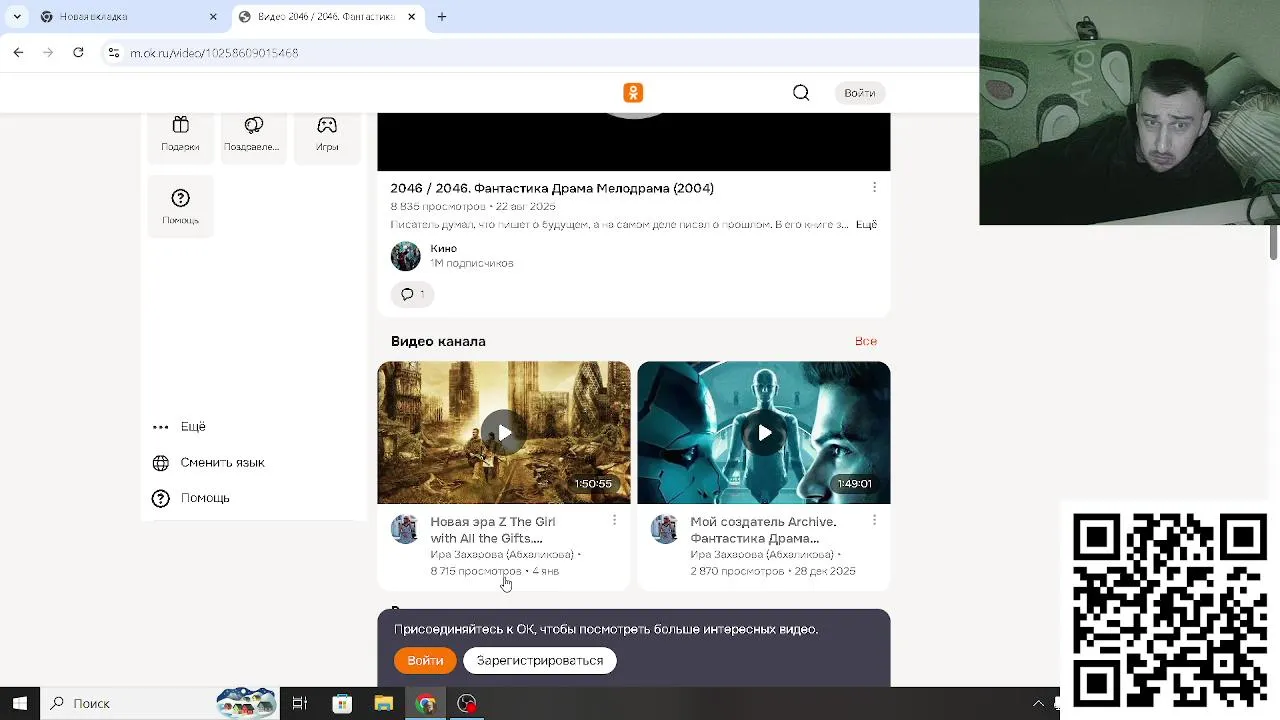The width and height of the screenshot is (1280, 720).
Task: Play Мой создатель Archive video thumbnail
Action: pyautogui.click(x=764, y=433)
